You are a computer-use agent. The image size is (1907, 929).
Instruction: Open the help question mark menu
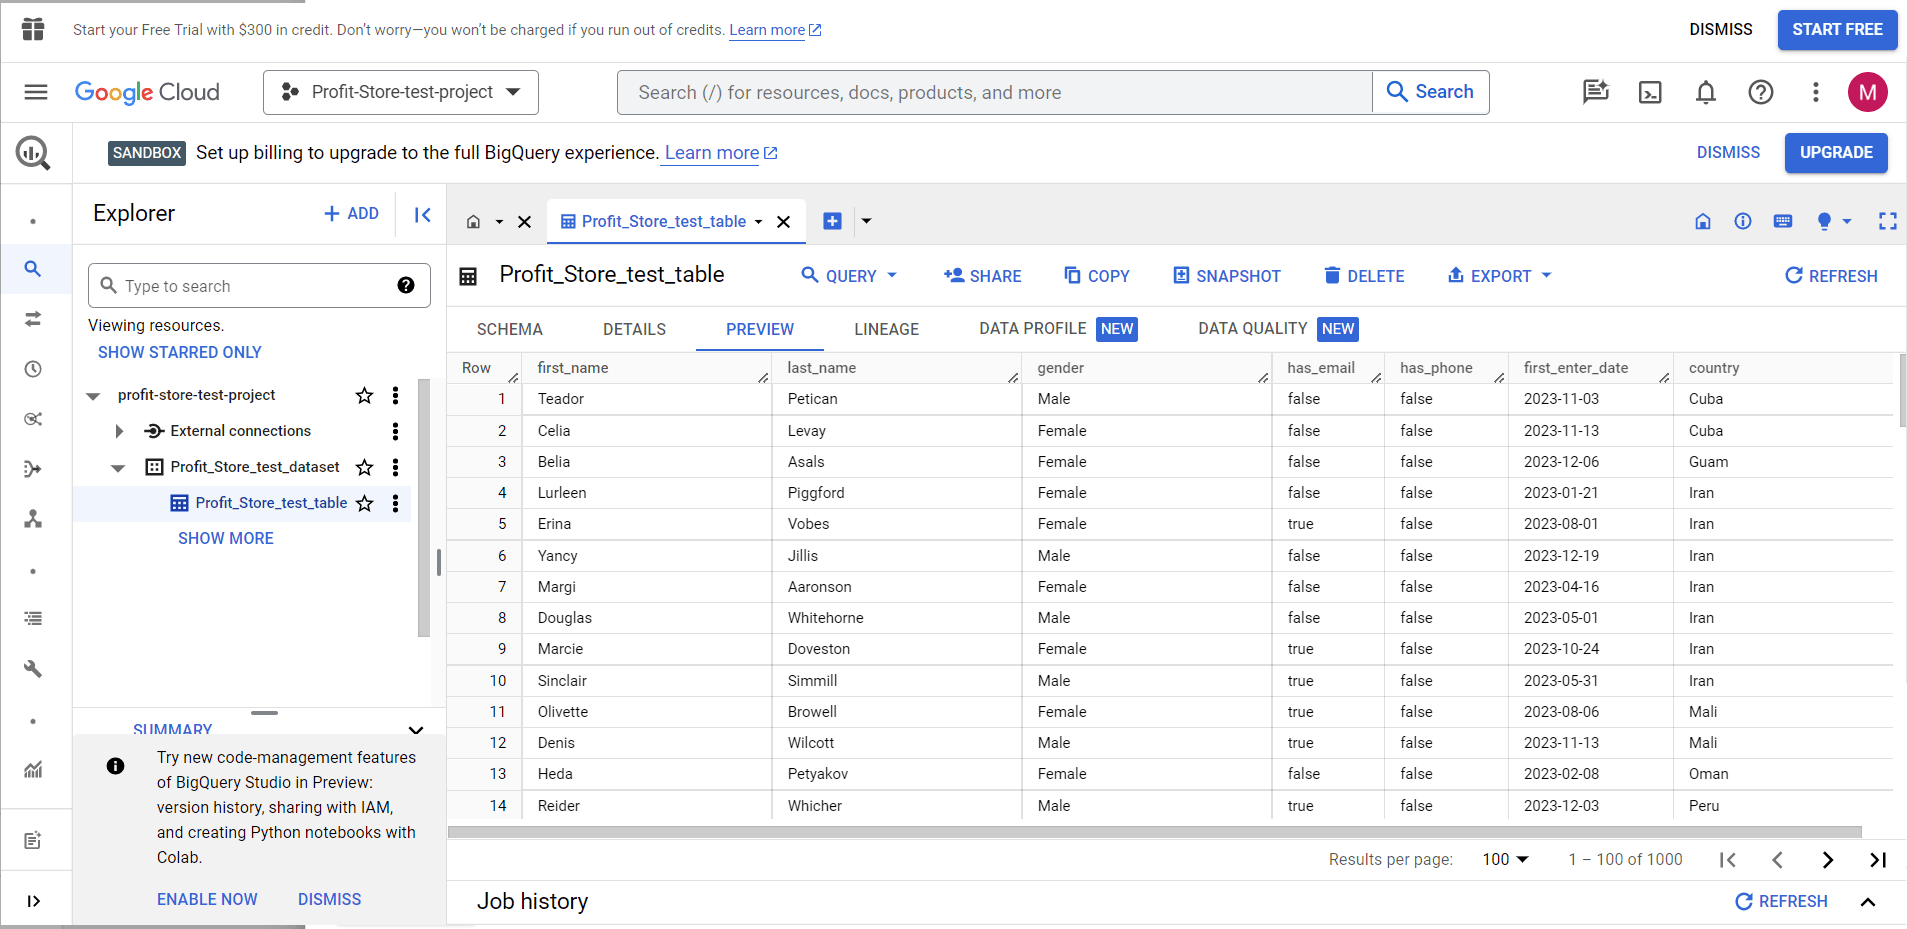(1761, 92)
